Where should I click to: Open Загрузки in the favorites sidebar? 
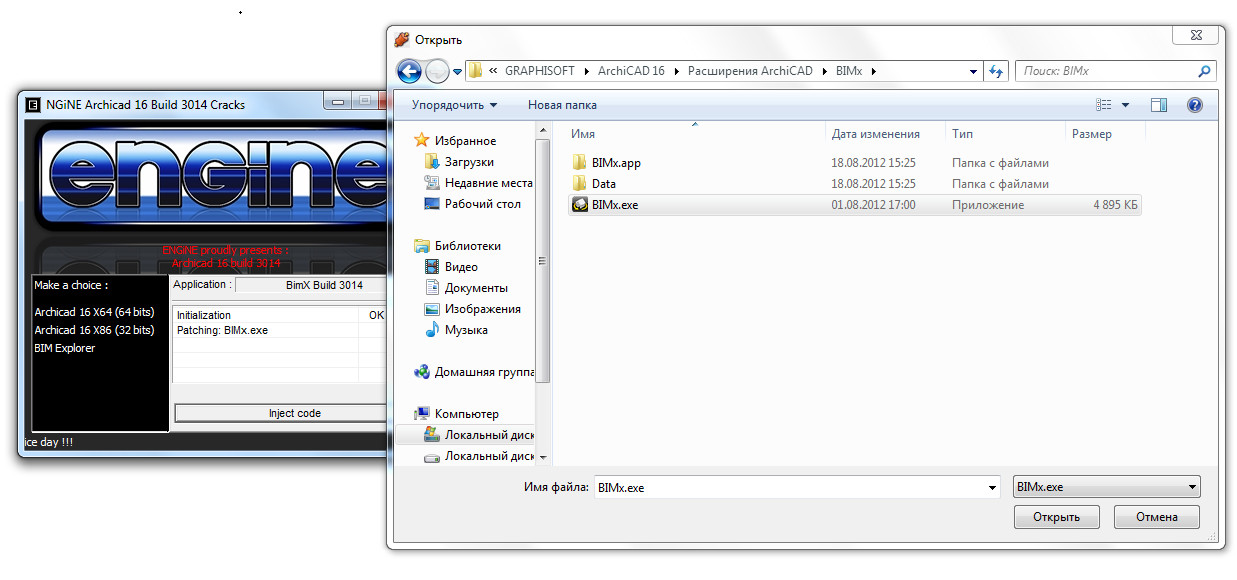[468, 162]
